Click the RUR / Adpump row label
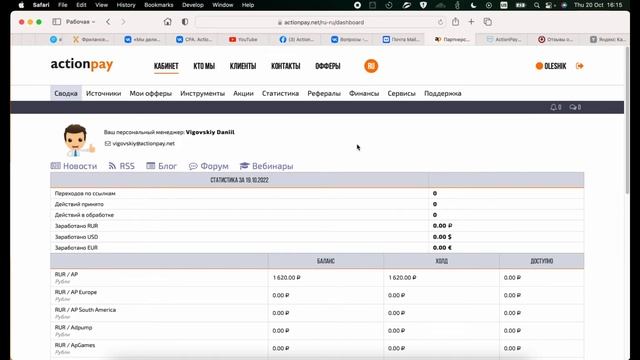640x360 pixels. [x=73, y=327]
